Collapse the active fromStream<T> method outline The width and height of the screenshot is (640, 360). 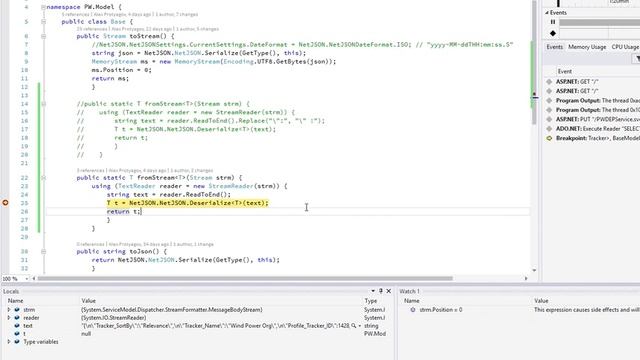pyautogui.click(x=43, y=178)
